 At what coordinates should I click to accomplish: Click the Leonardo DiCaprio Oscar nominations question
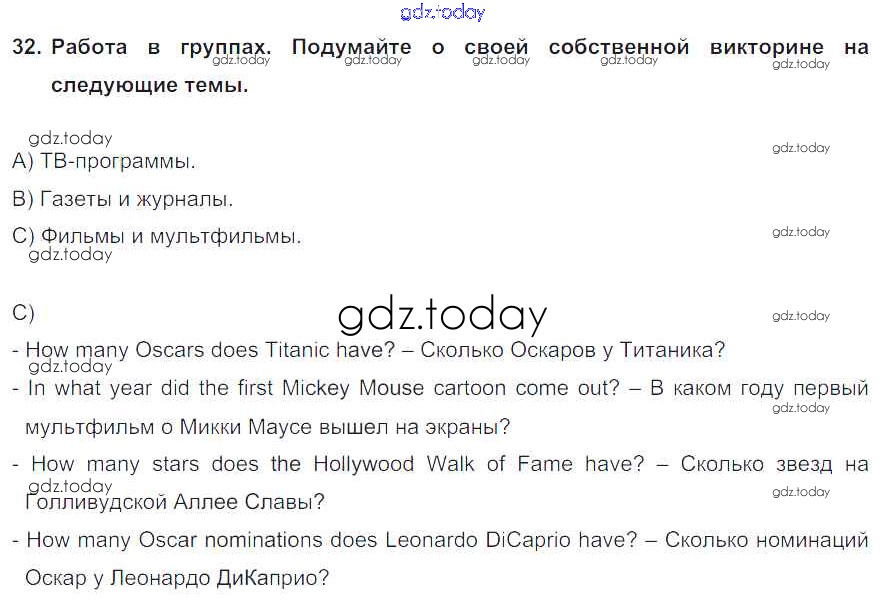(x=331, y=540)
